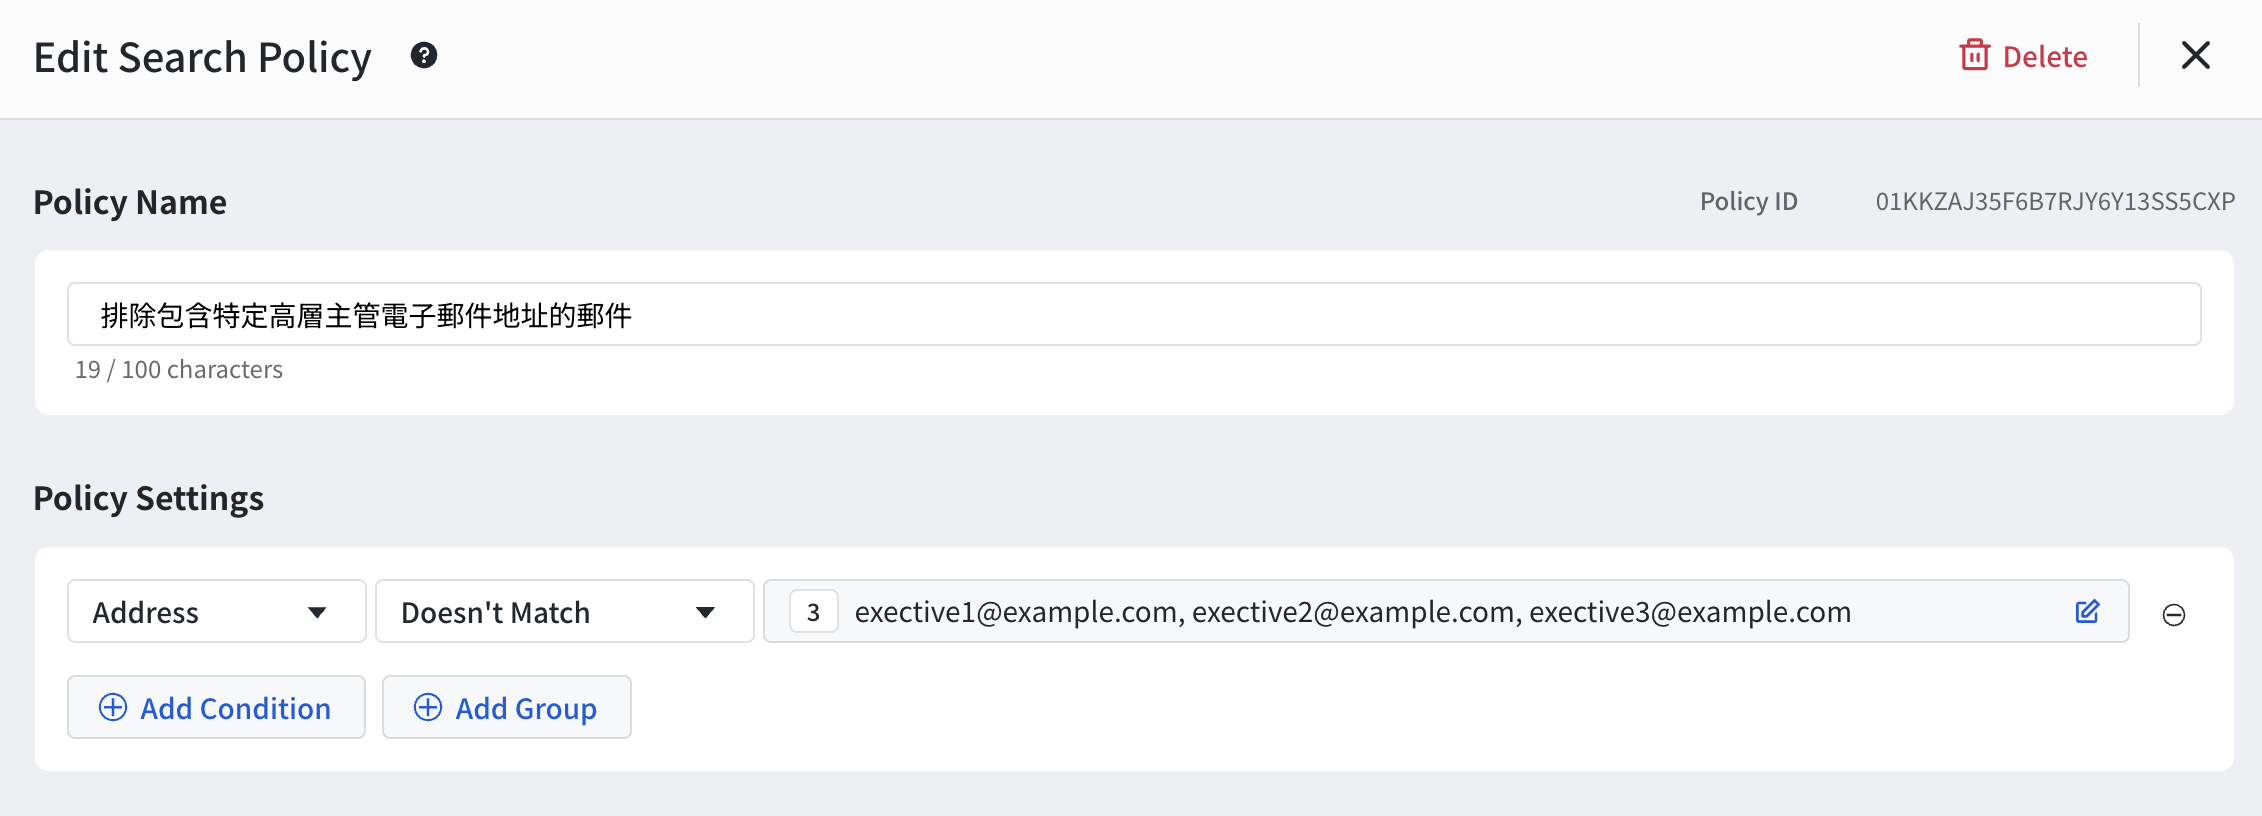2262x816 pixels.
Task: Open the Address field dropdown
Action: [x=217, y=611]
